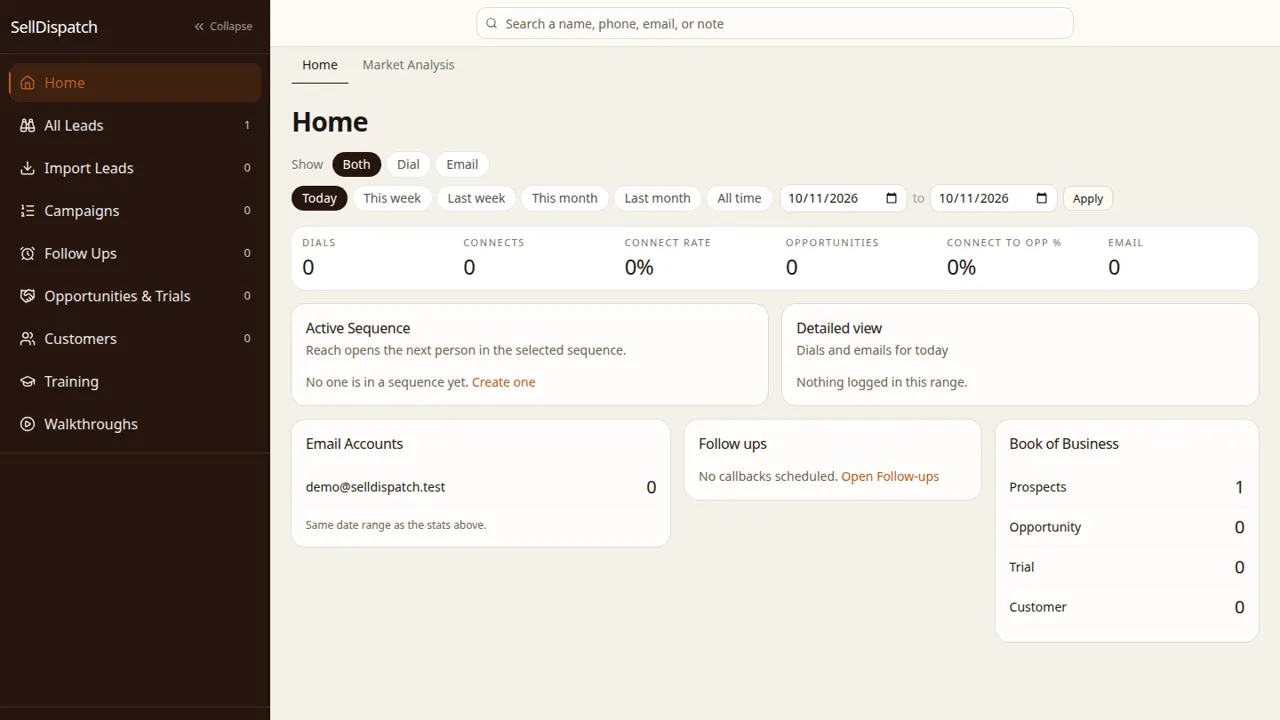The width and height of the screenshot is (1280, 720).
Task: Click the Training graduation cap icon
Action: [x=27, y=381]
